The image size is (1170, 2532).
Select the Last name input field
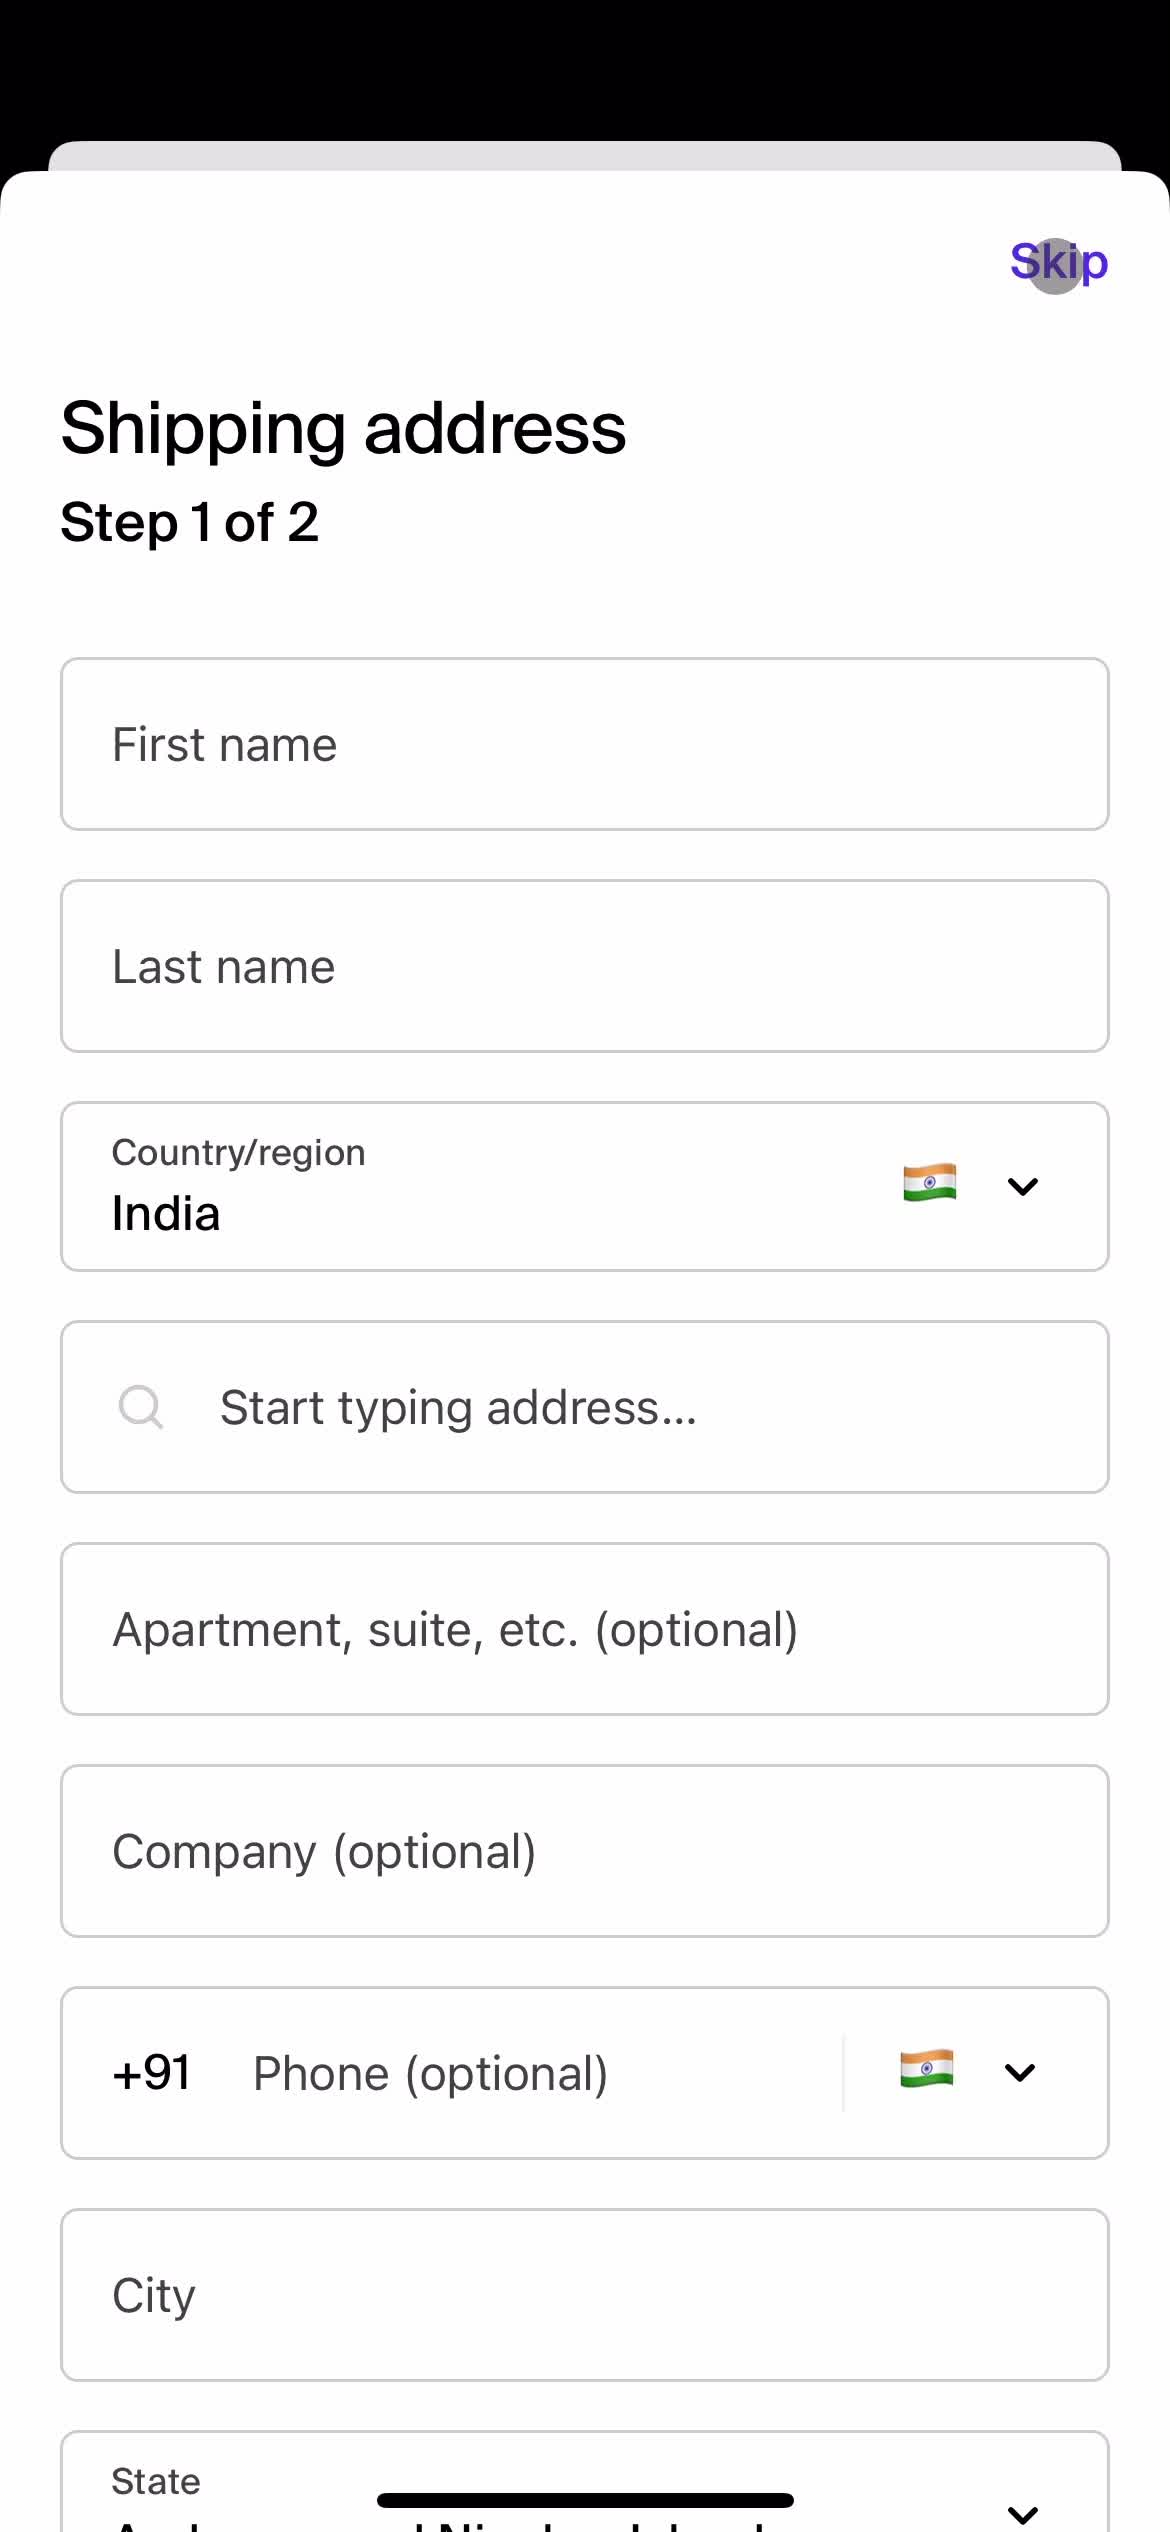[585, 965]
